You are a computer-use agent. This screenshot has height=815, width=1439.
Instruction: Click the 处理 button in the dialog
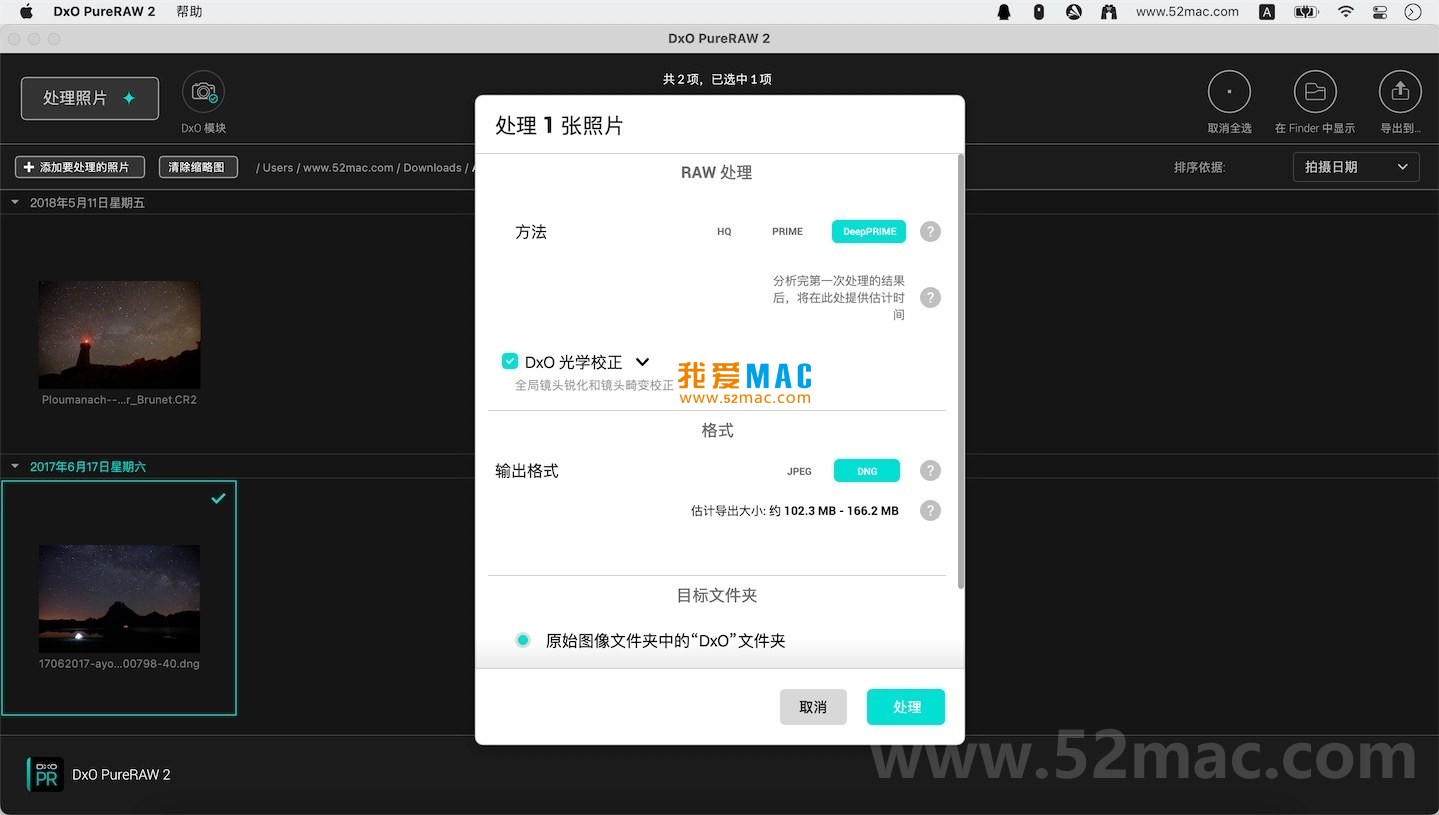pos(906,707)
